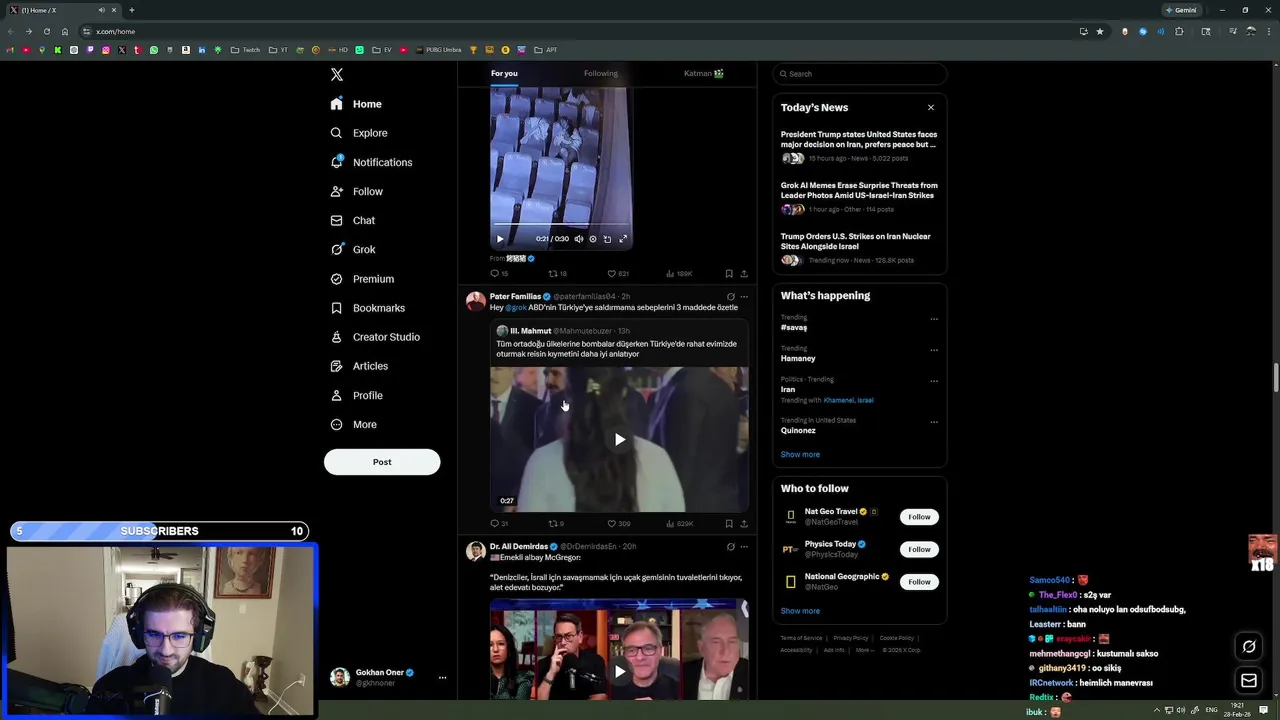Image resolution: width=1280 pixels, height=720 pixels.
Task: Open the @grok mention link
Action: (516, 308)
